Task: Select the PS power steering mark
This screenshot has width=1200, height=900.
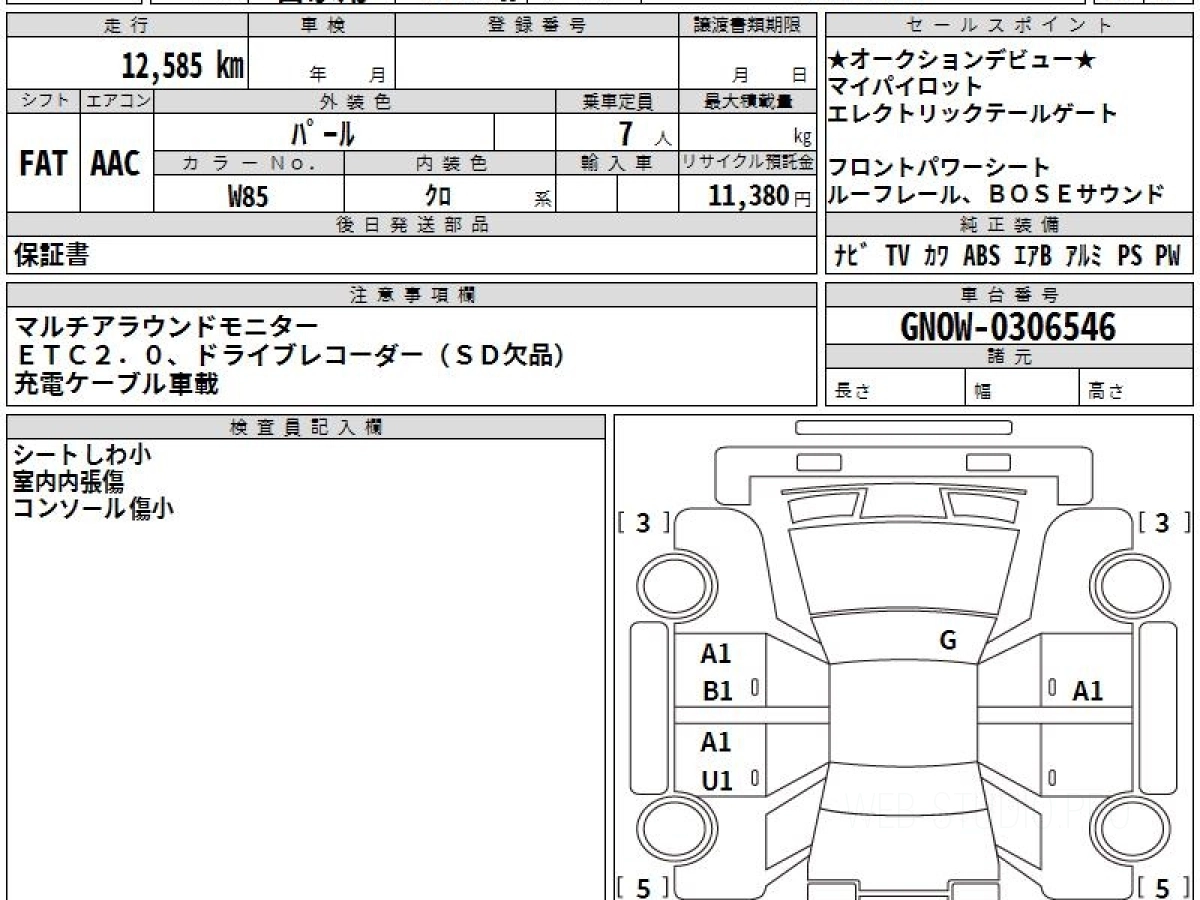Action: tap(1130, 256)
